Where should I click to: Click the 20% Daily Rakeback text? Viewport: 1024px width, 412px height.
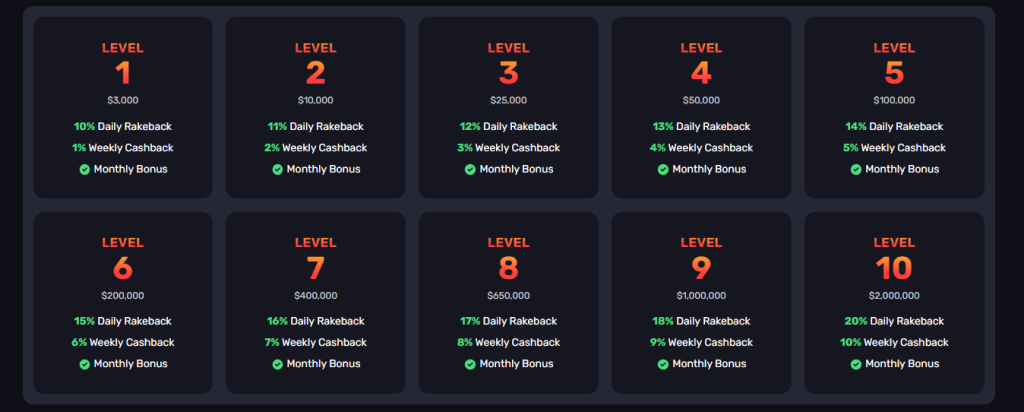894,321
